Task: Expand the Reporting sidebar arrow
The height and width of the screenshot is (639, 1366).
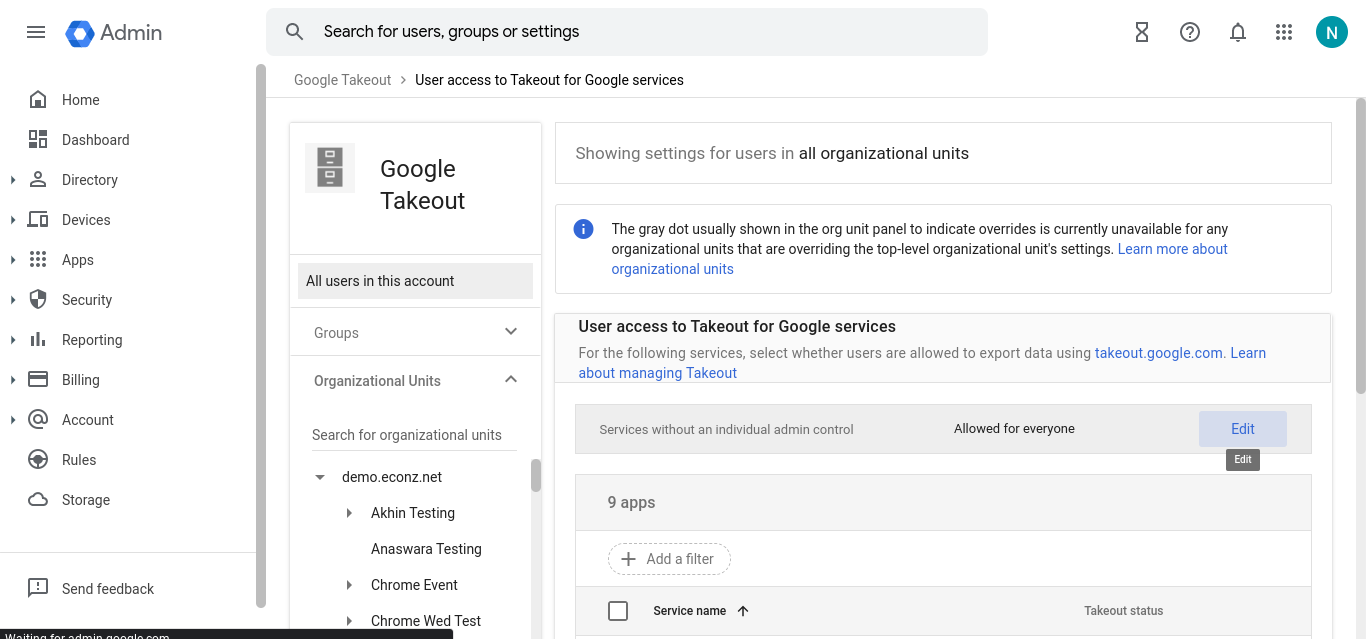Action: point(13,340)
